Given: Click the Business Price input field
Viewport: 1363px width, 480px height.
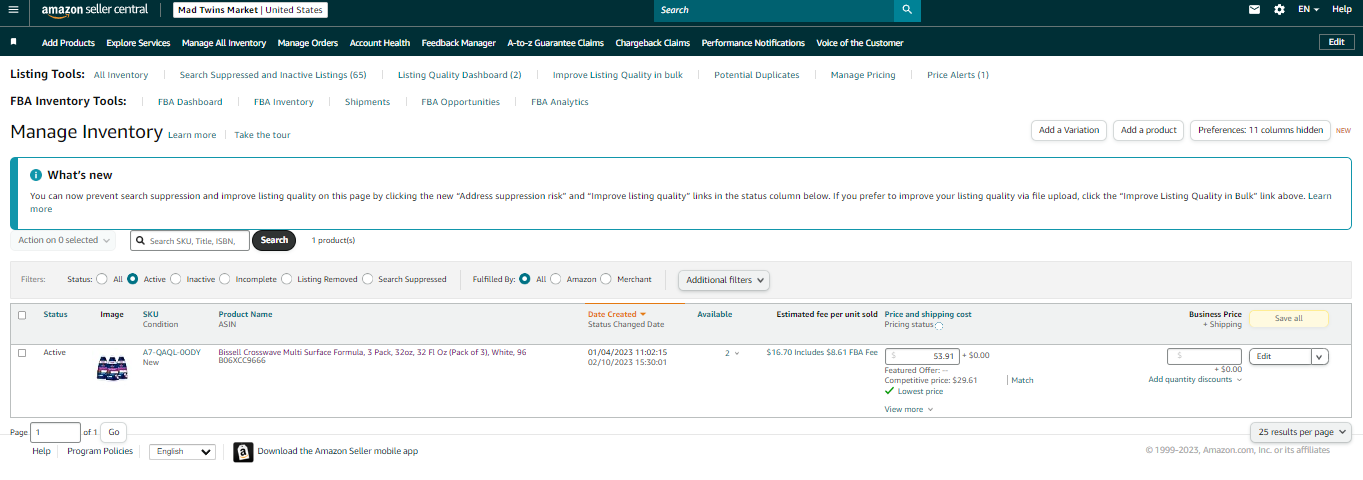Looking at the screenshot, I should [x=1205, y=356].
